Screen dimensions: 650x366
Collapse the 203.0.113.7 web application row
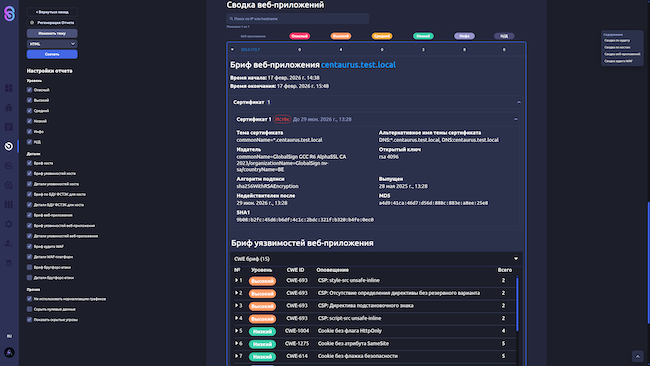coord(232,49)
